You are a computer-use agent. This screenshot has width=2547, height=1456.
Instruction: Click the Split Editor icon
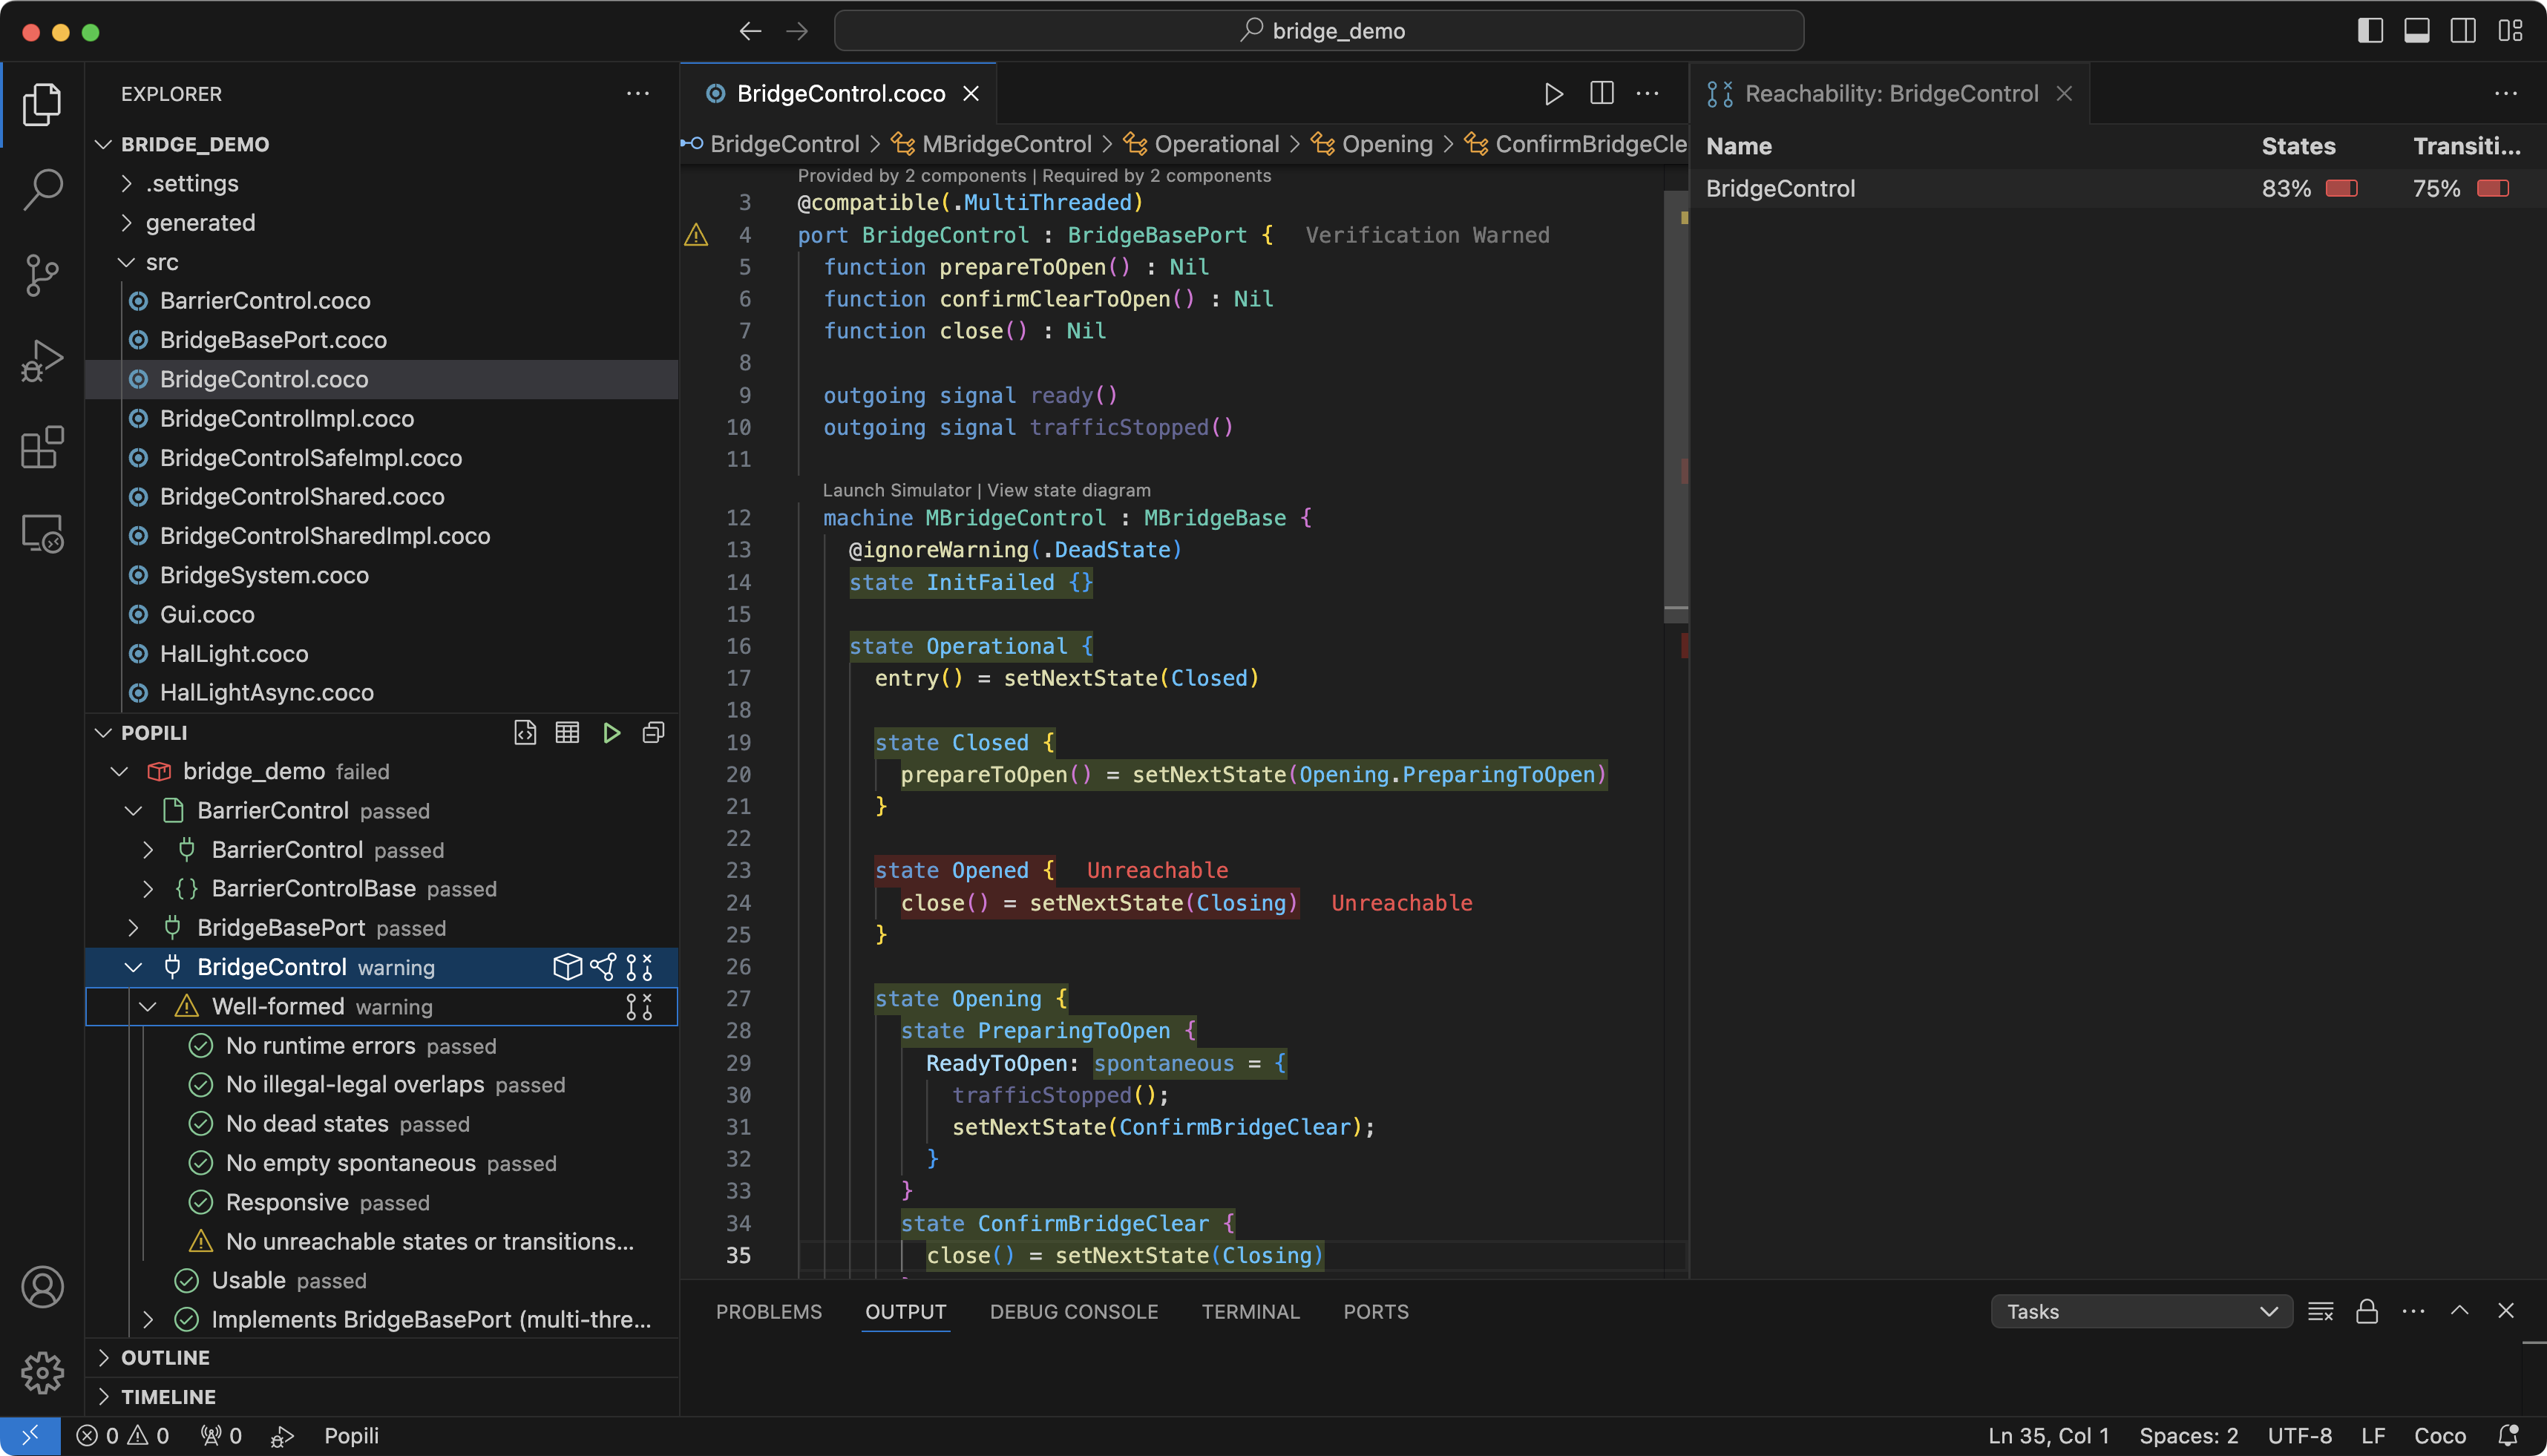pos(1601,93)
